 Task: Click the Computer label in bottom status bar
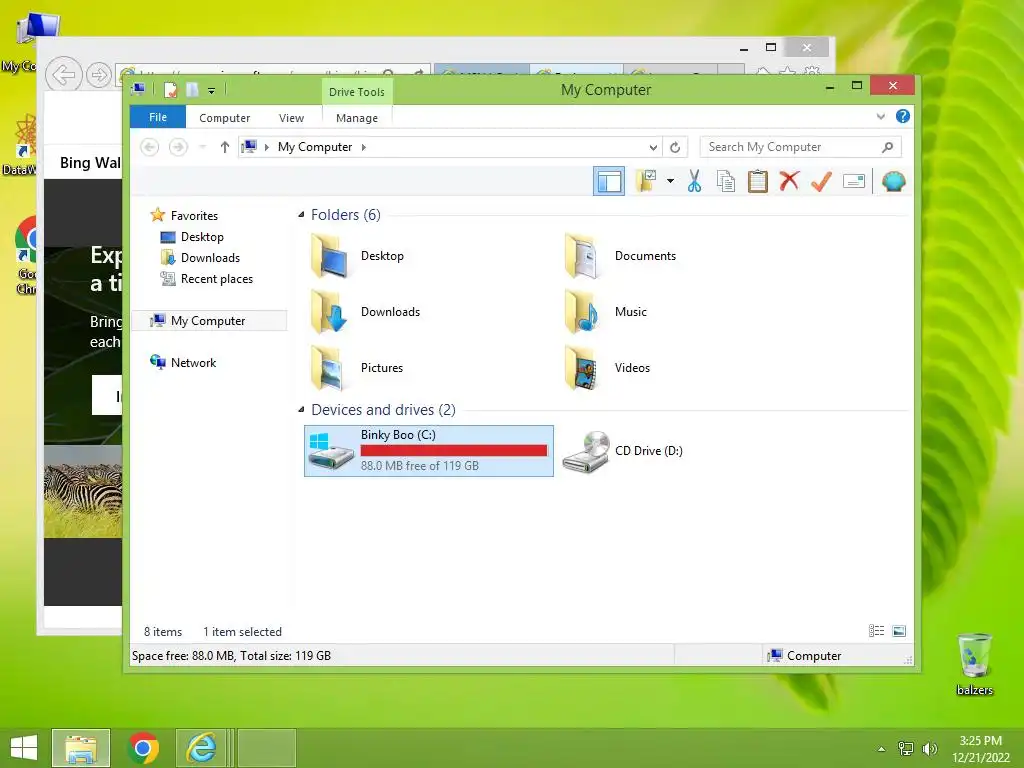814,656
